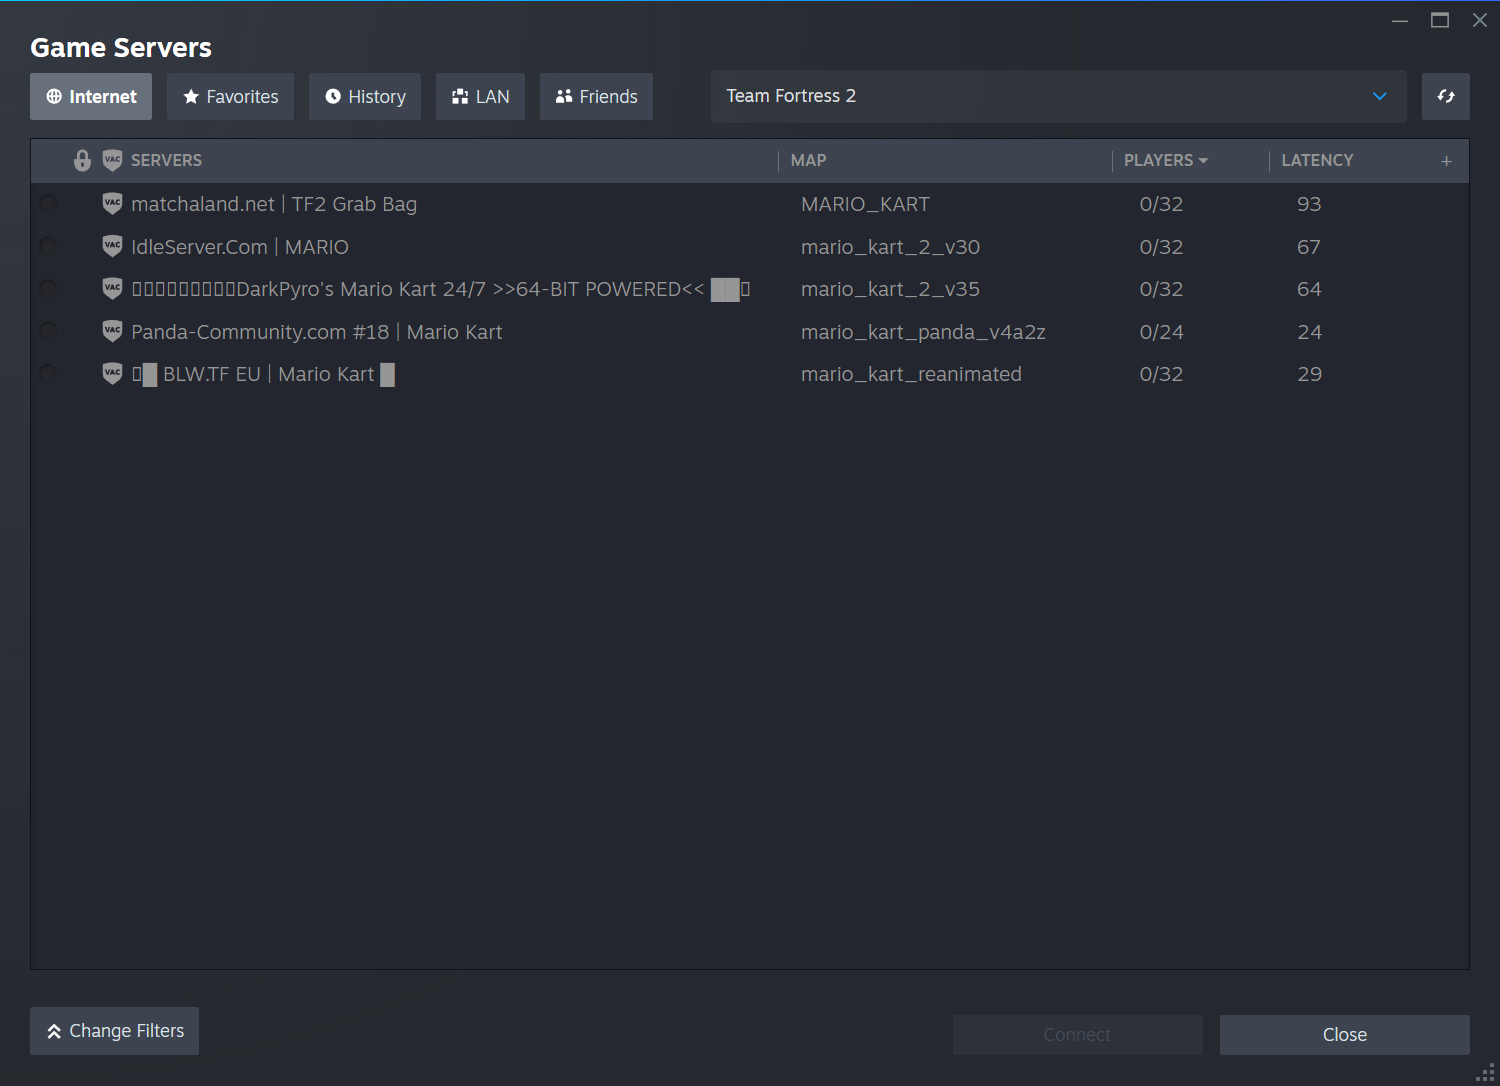Show the Friends servers tab
The image size is (1500, 1086).
(596, 96)
